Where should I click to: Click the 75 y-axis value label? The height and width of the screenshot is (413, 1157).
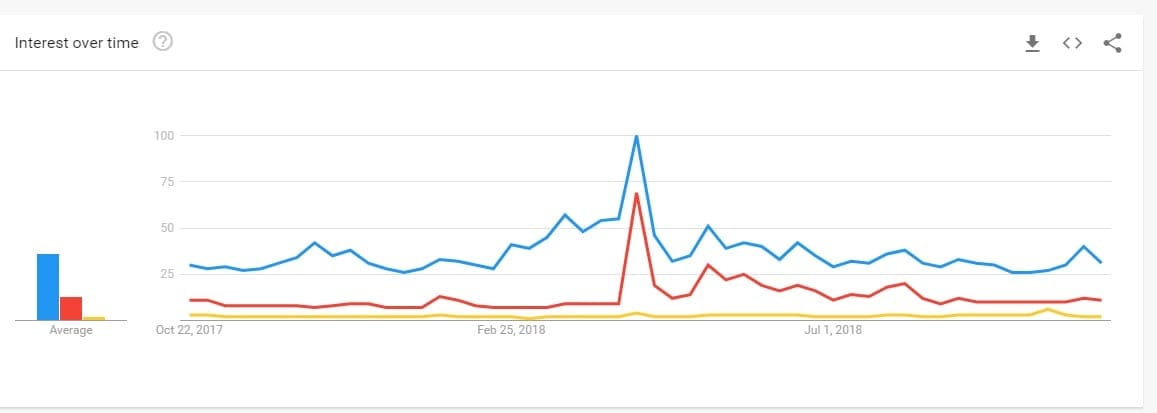point(167,182)
